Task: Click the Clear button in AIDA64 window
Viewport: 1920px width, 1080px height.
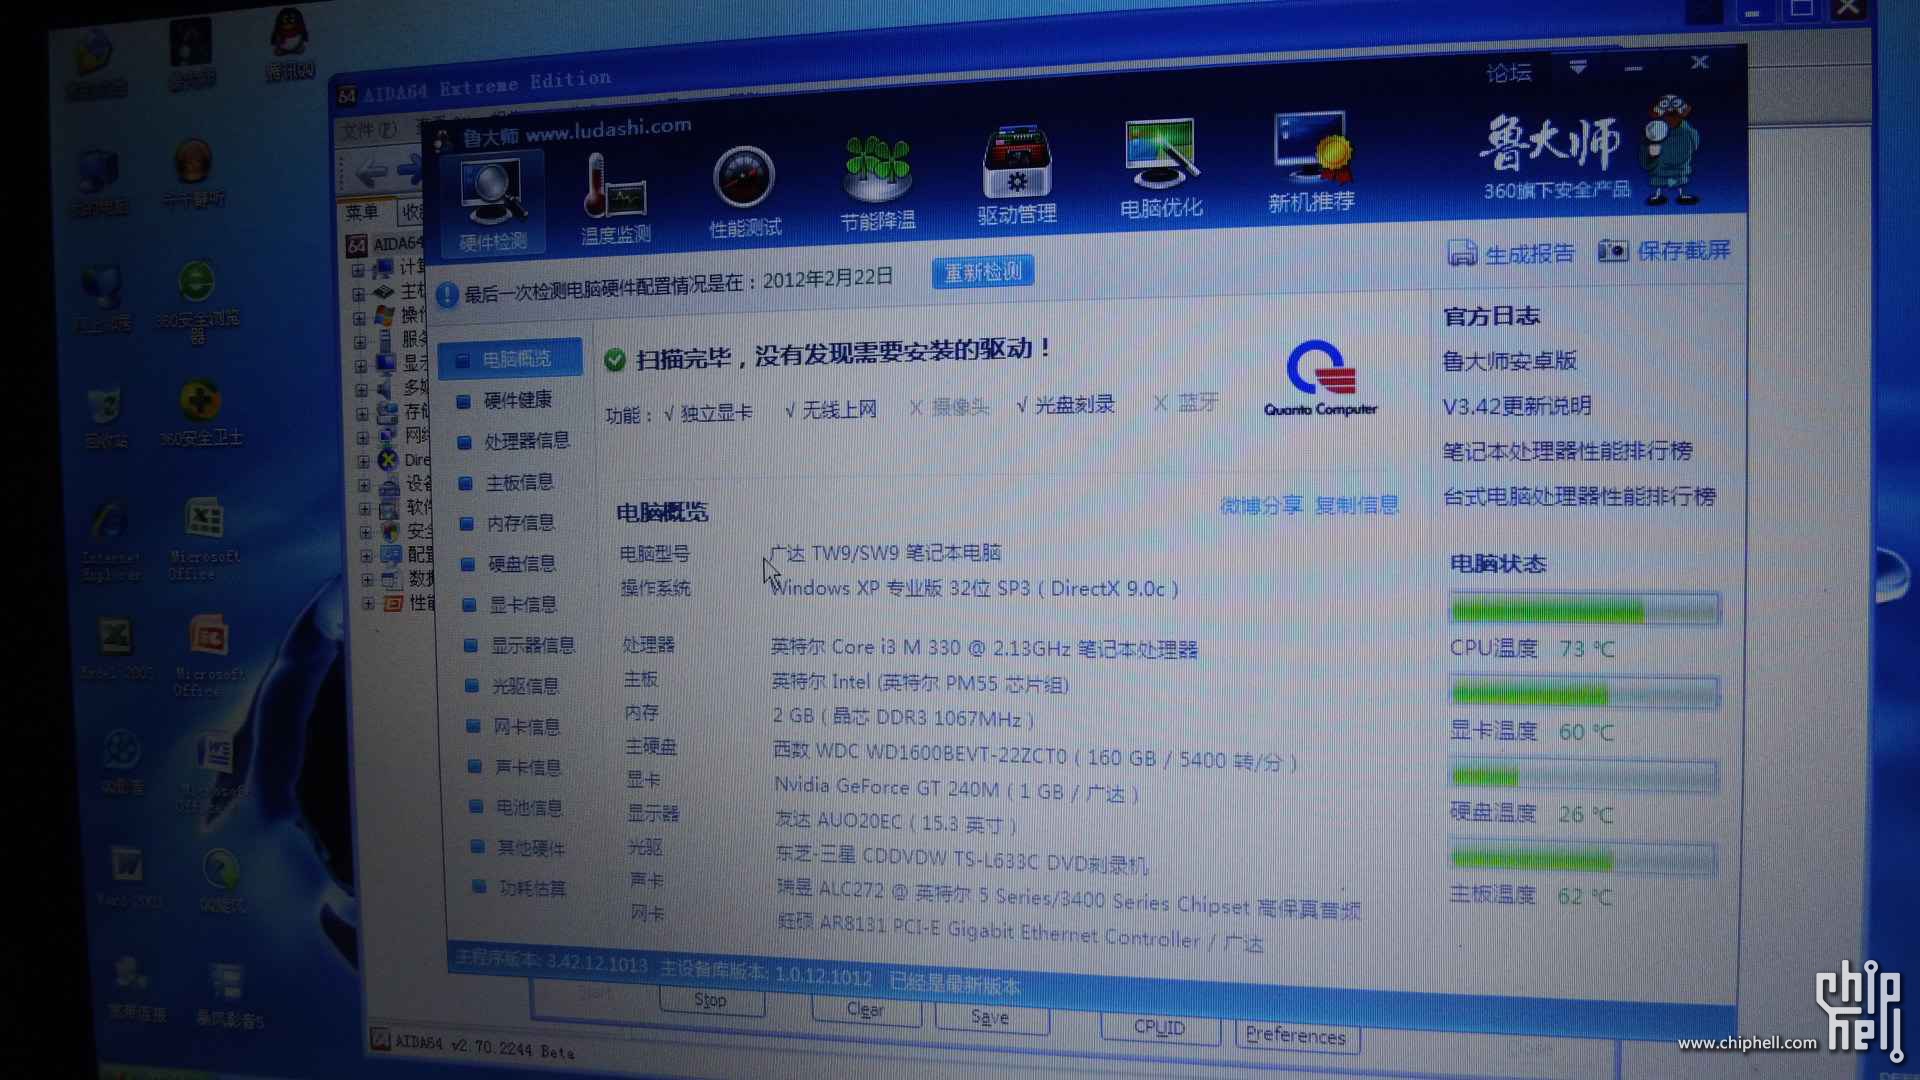Action: 865,1010
